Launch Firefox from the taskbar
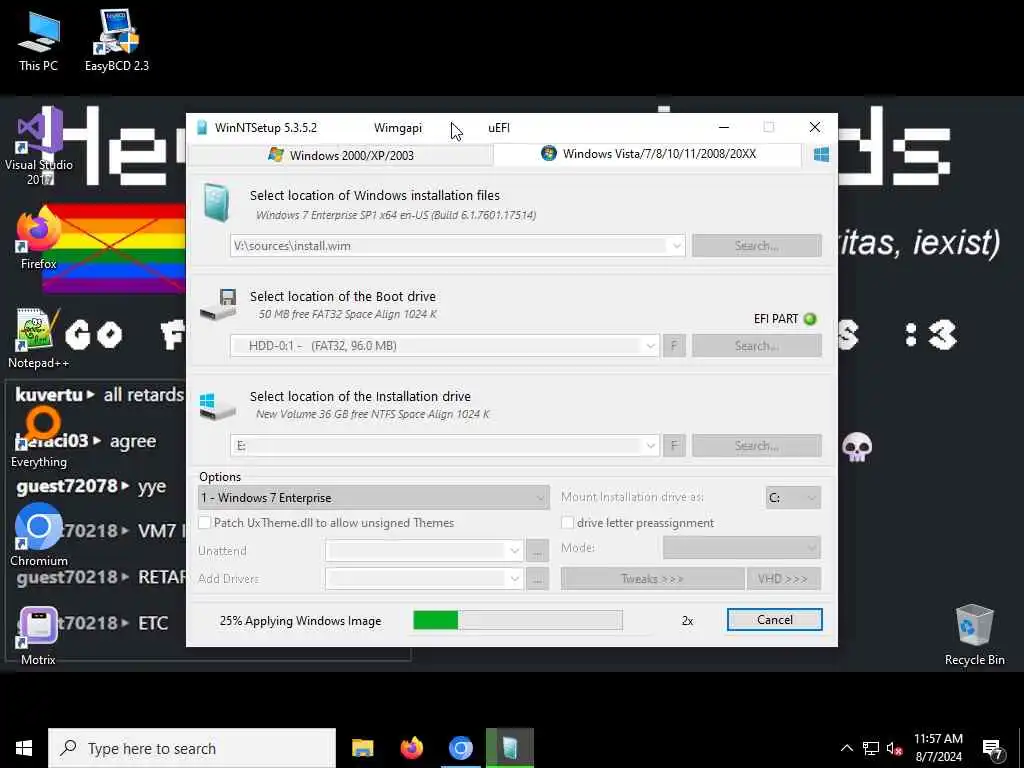The height and width of the screenshot is (768, 1024). (x=411, y=748)
